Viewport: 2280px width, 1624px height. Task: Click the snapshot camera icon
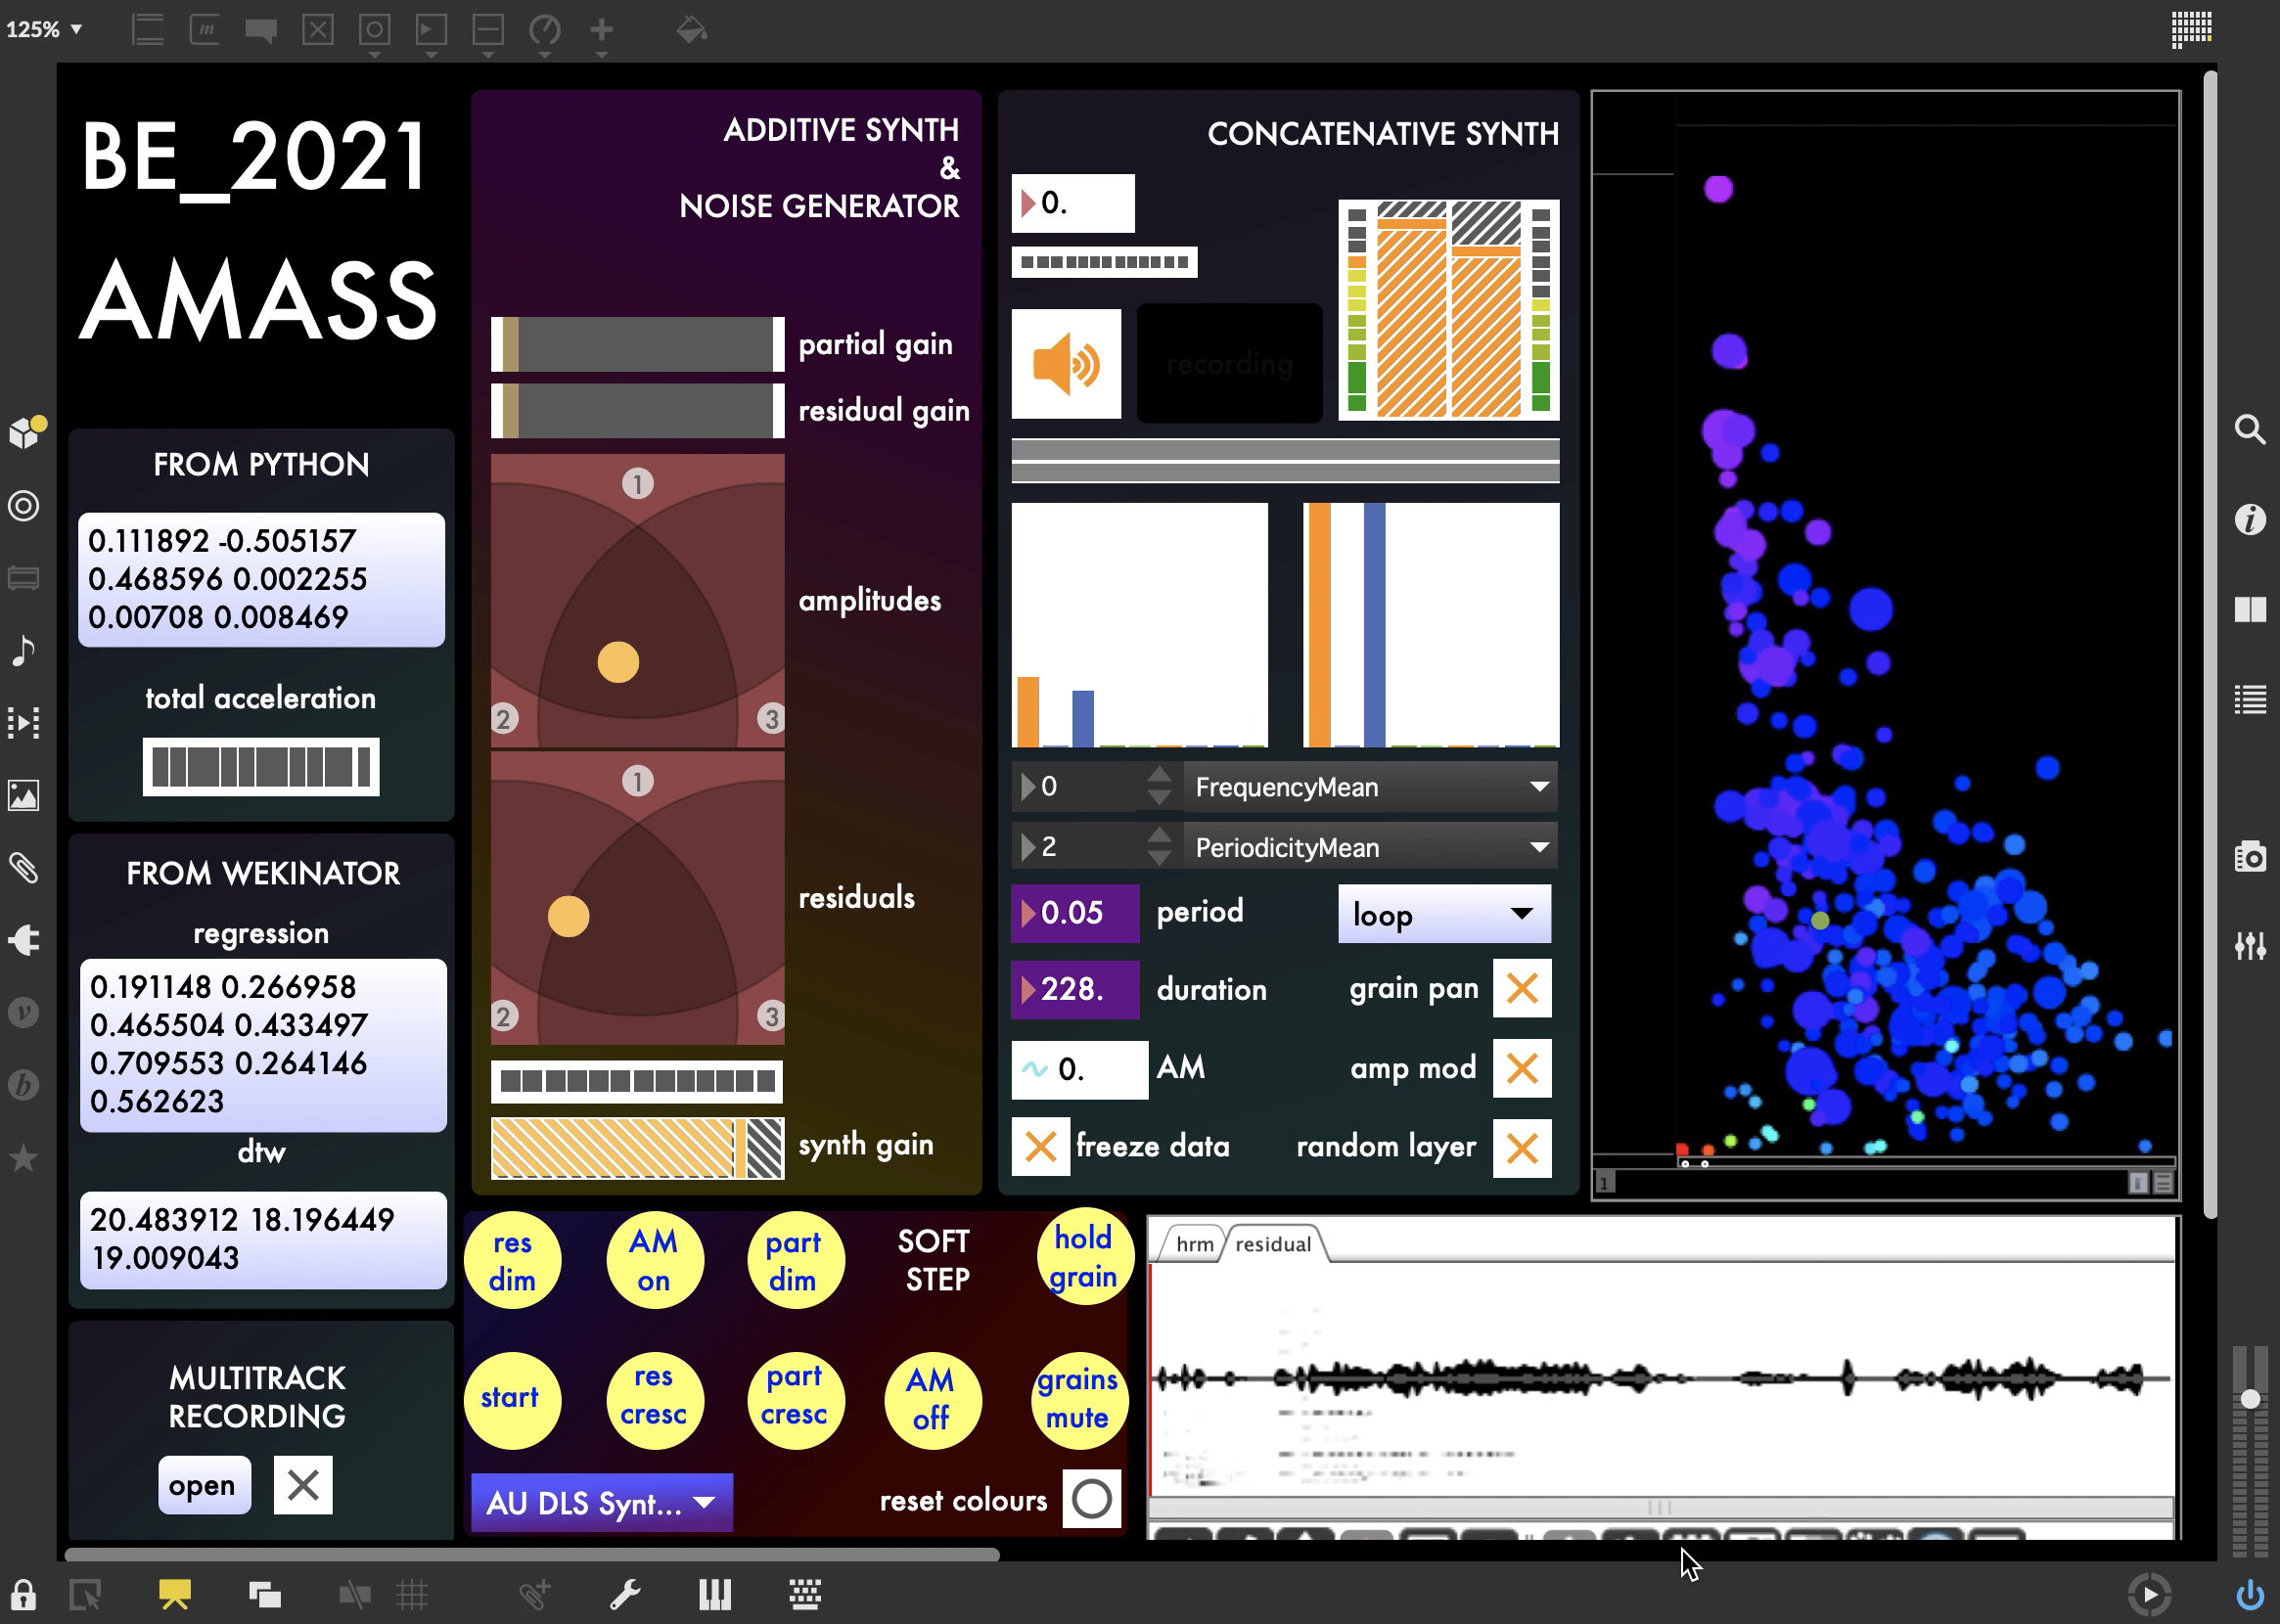[2249, 857]
